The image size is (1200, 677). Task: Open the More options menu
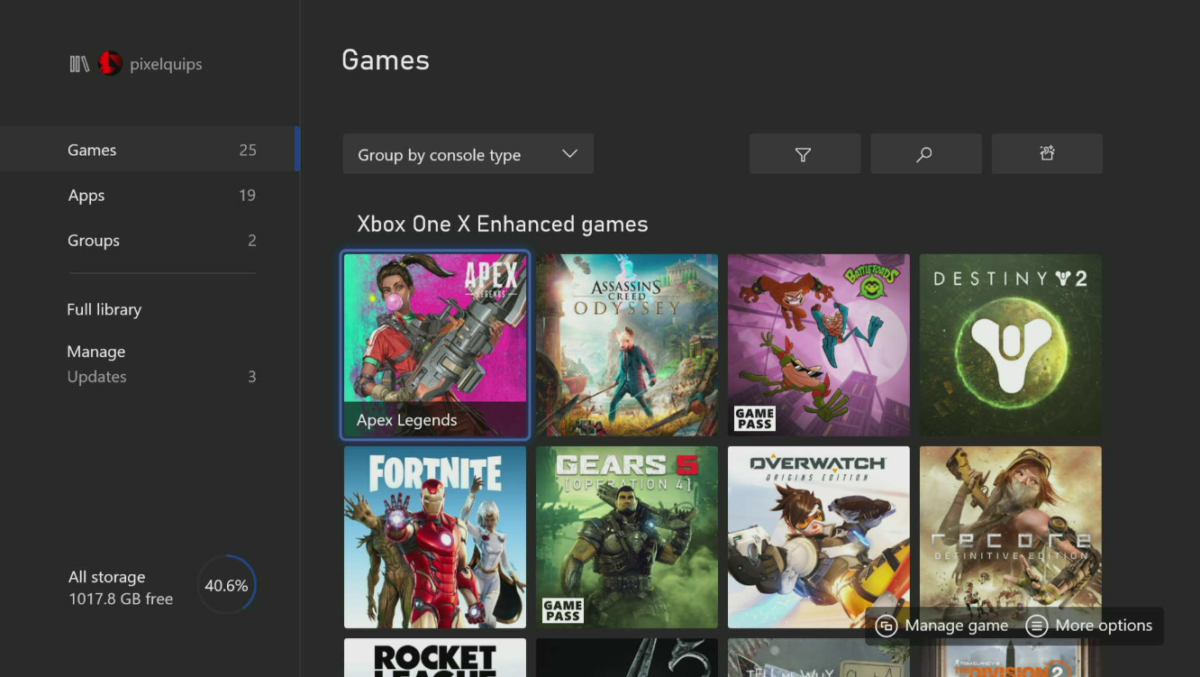(1090, 625)
